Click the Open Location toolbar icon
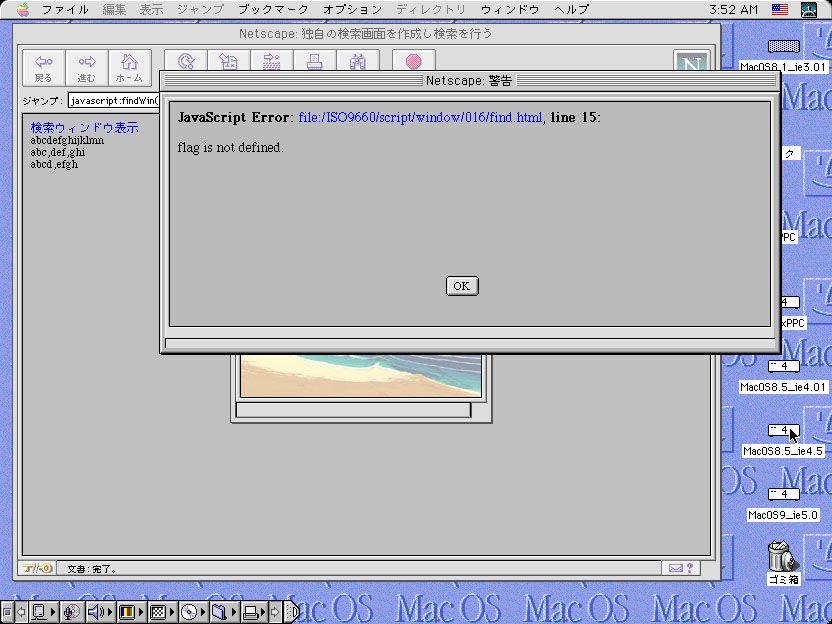832x624 pixels. (x=272, y=61)
